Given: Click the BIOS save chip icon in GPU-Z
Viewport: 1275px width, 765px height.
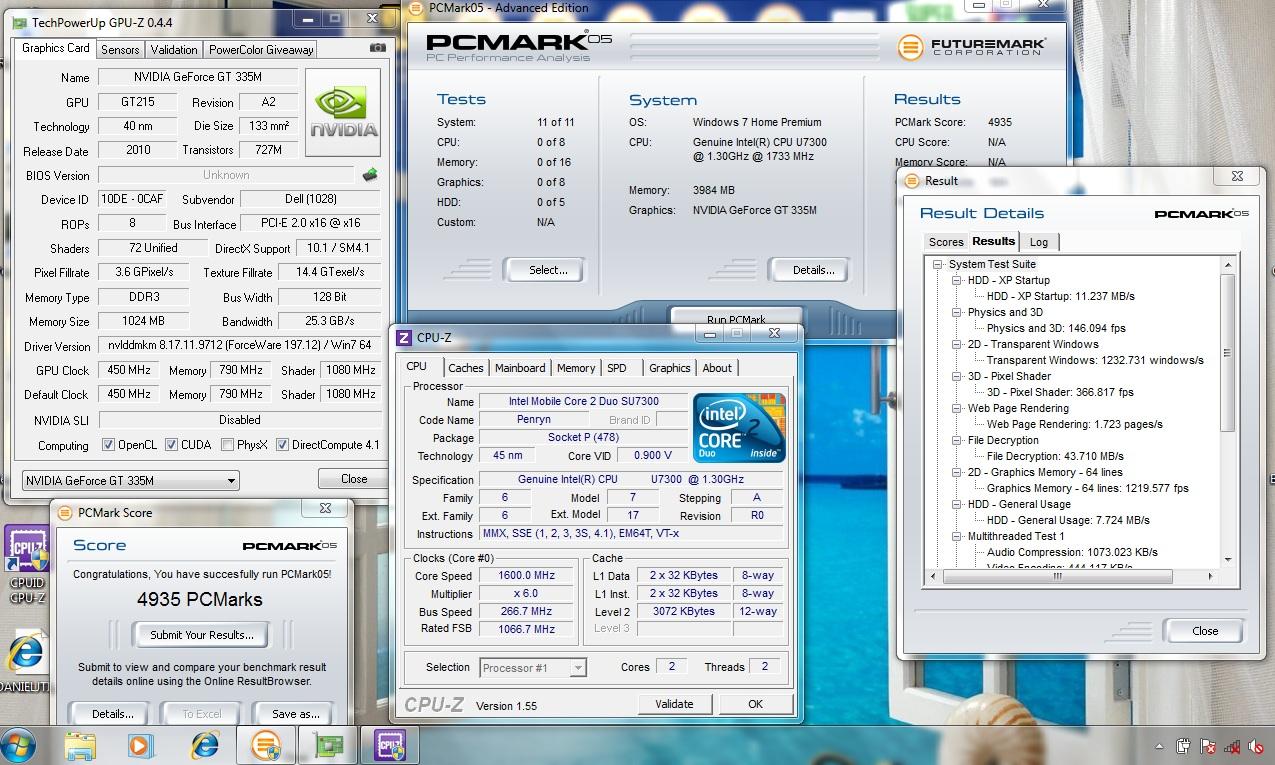Looking at the screenshot, I should point(370,175).
